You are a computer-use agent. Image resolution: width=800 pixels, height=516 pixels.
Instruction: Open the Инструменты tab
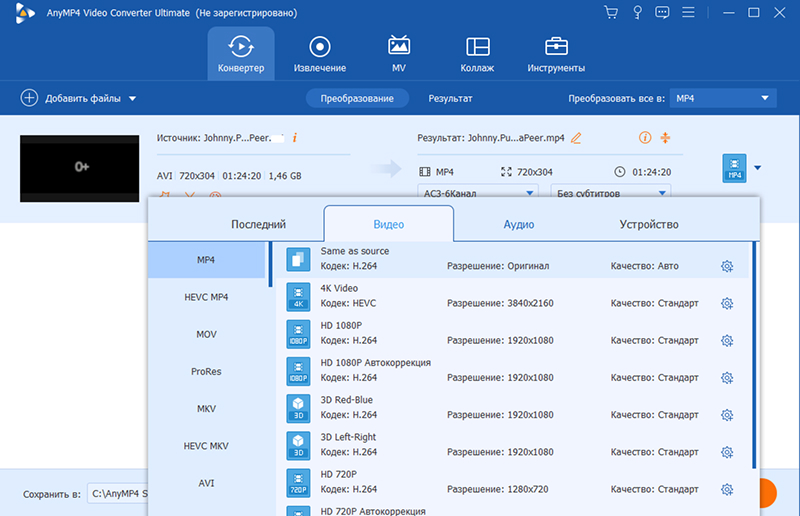[556, 54]
